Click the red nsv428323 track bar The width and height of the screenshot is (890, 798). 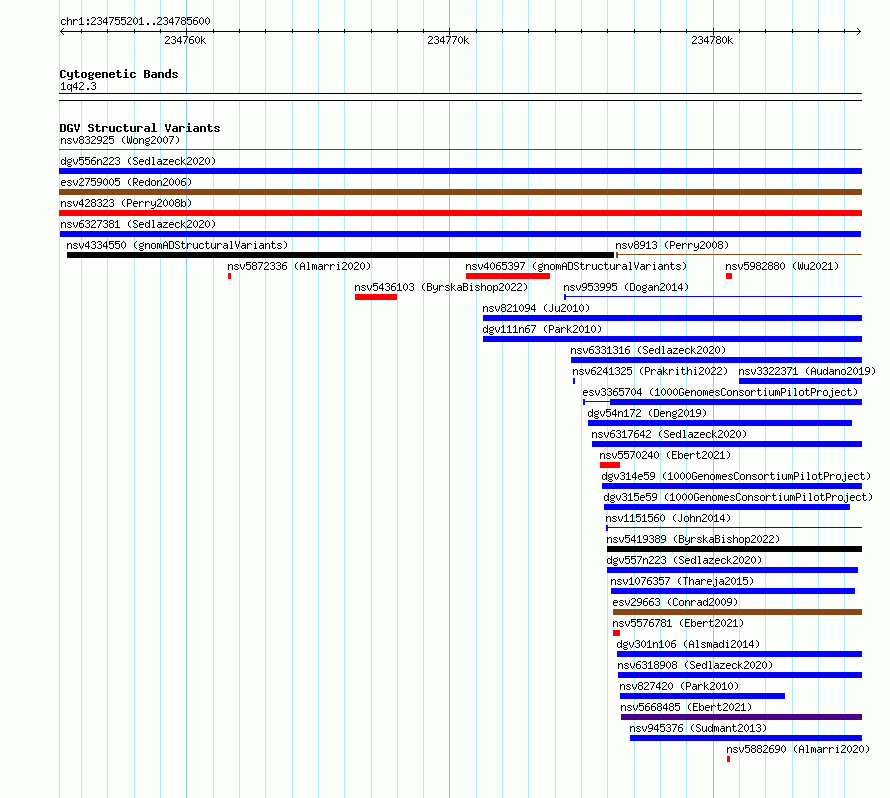pyautogui.click(x=460, y=213)
